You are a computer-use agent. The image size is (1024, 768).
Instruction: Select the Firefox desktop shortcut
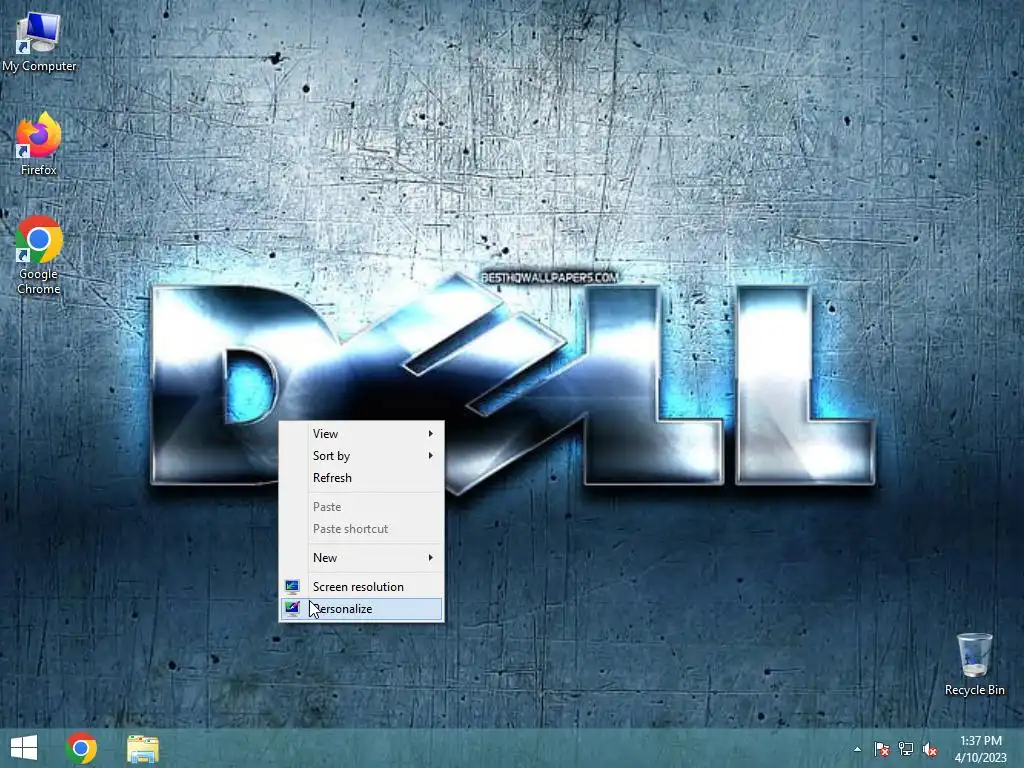(39, 144)
